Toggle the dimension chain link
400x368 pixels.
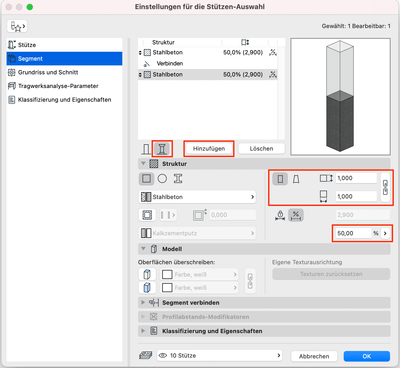coord(385,187)
